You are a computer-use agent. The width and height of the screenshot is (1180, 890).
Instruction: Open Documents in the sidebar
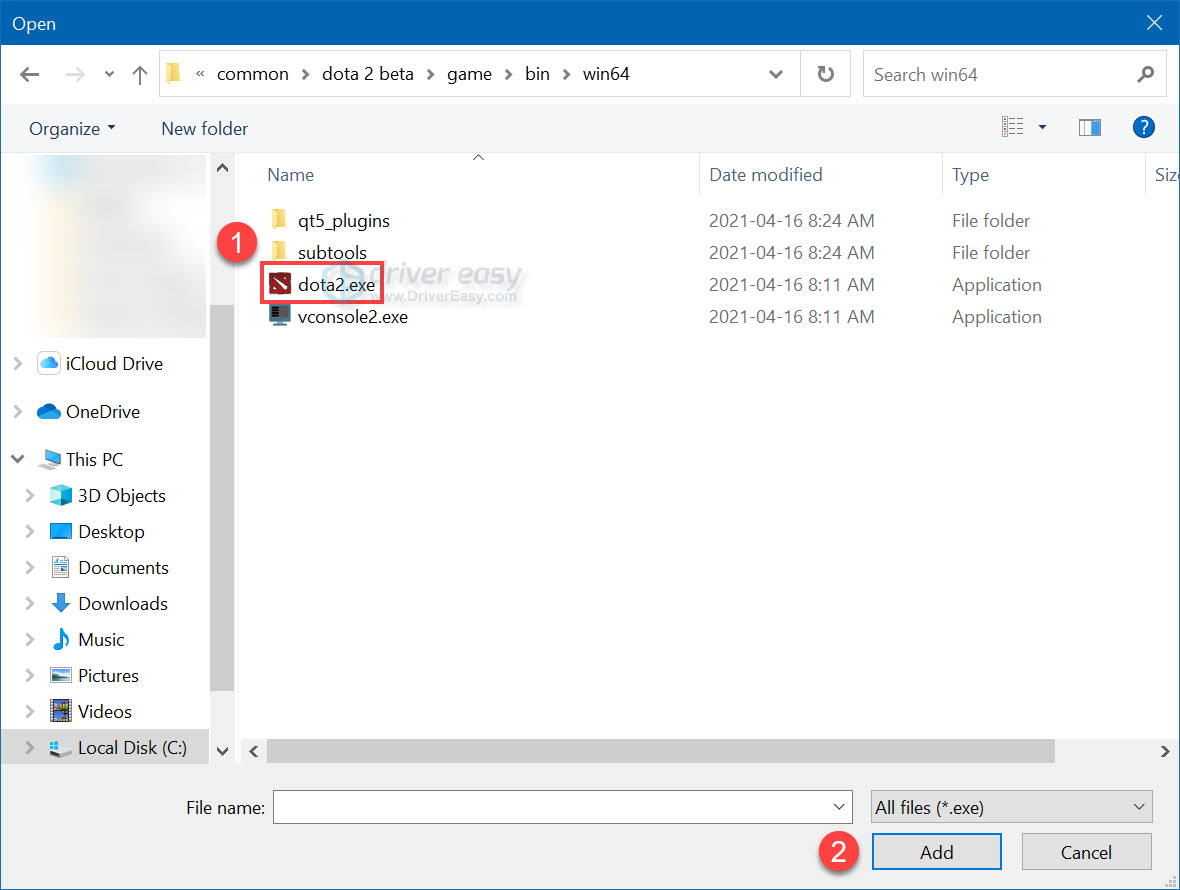coord(123,567)
